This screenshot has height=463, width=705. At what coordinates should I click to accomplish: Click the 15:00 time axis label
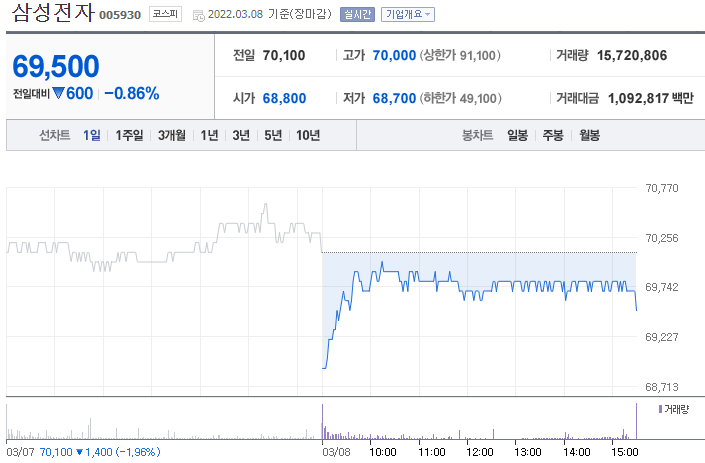pyautogui.click(x=625, y=452)
